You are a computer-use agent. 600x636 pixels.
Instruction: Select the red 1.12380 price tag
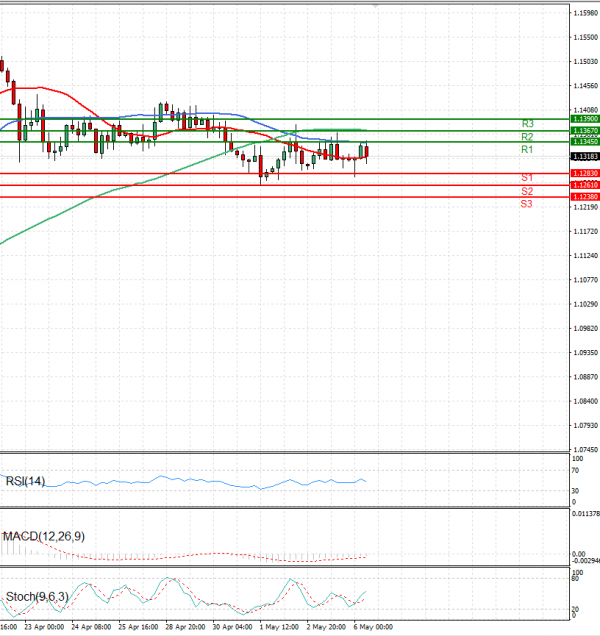click(585, 197)
